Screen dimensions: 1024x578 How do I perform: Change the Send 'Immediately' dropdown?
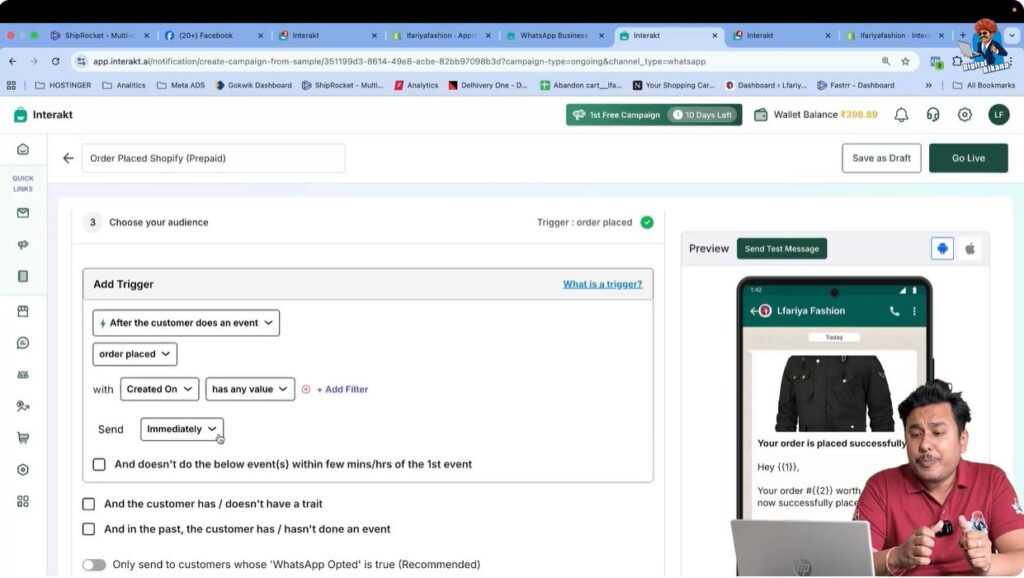[181, 428]
